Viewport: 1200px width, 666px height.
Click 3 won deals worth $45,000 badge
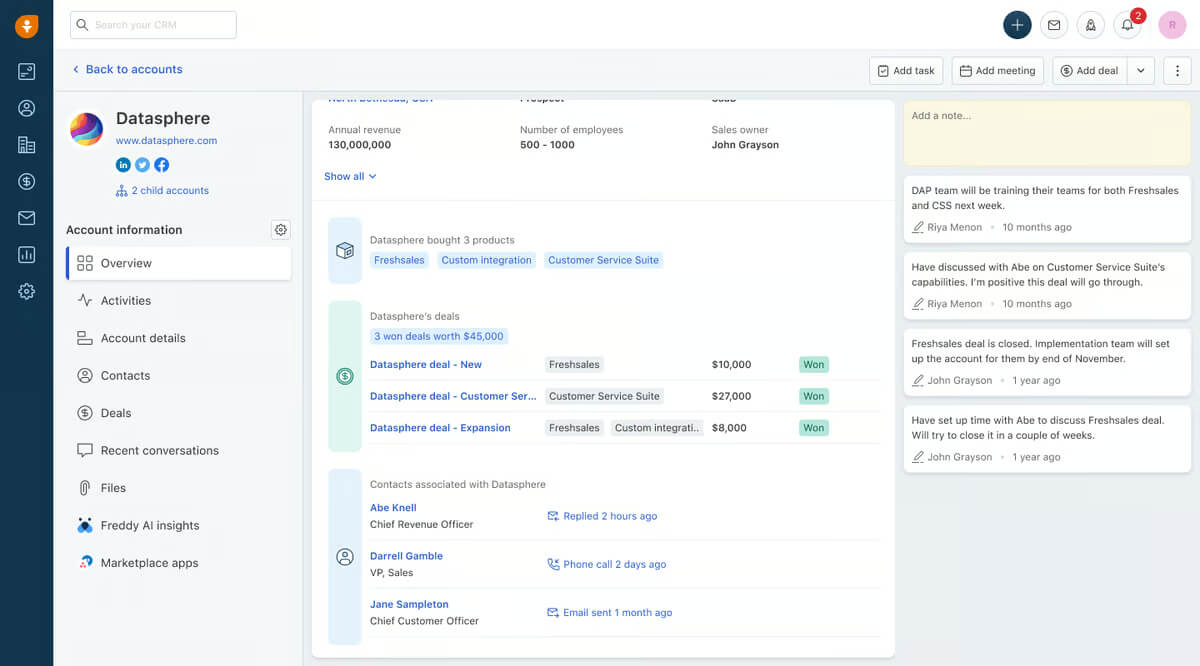point(439,336)
